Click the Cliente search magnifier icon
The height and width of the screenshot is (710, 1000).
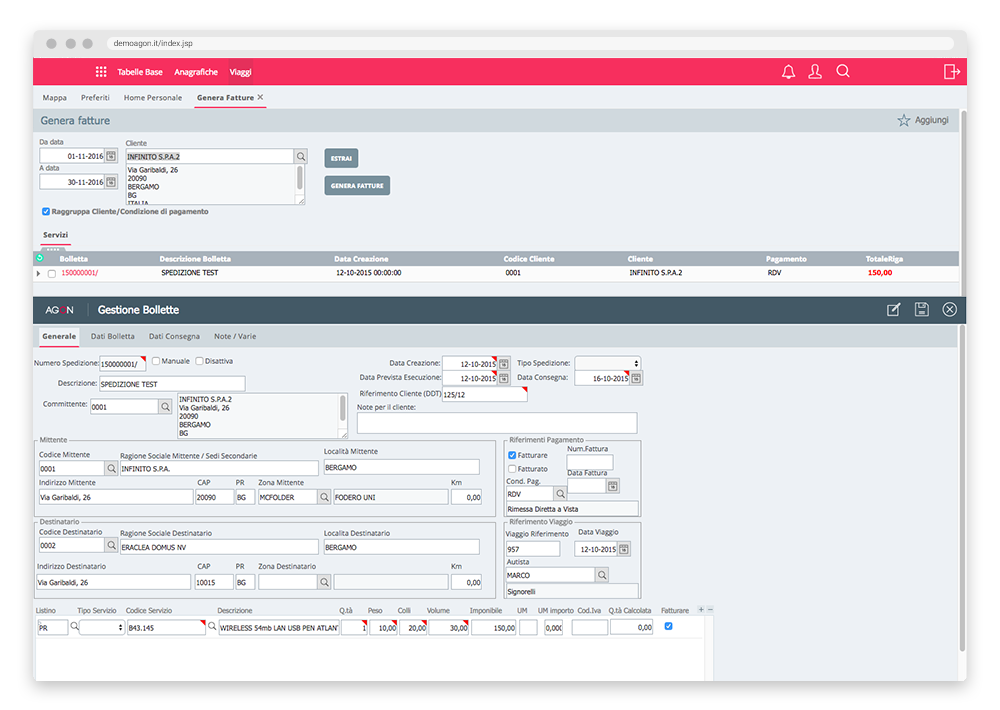click(301, 156)
